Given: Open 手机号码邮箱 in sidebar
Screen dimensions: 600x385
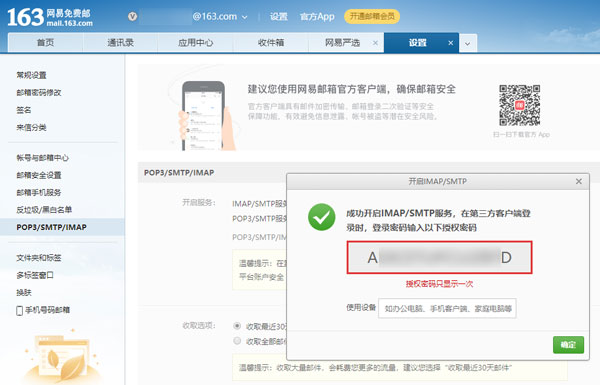Looking at the screenshot, I should pos(47,310).
